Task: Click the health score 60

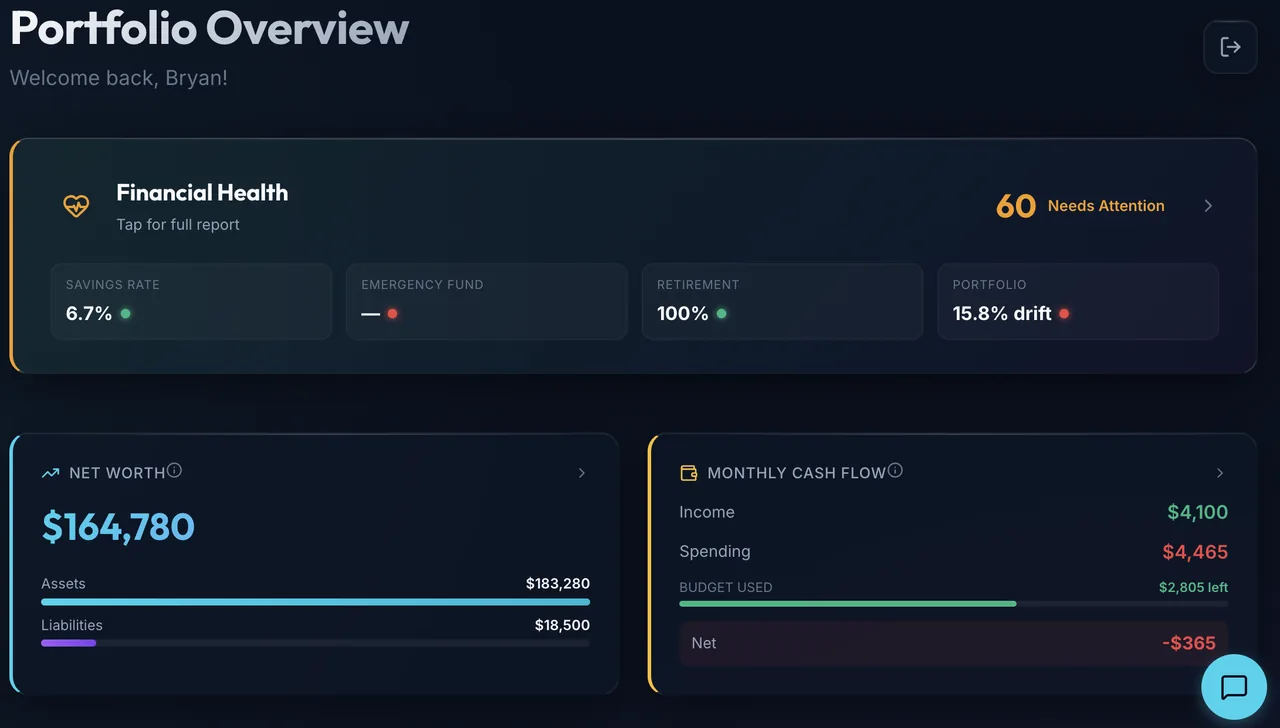Action: coord(1016,206)
